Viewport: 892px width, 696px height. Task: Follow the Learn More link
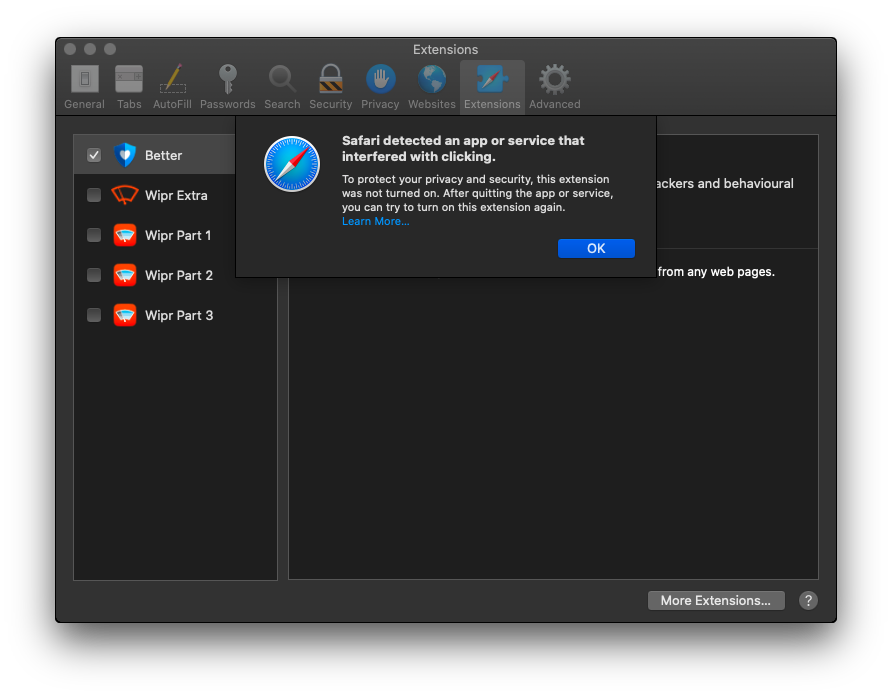[x=375, y=221]
